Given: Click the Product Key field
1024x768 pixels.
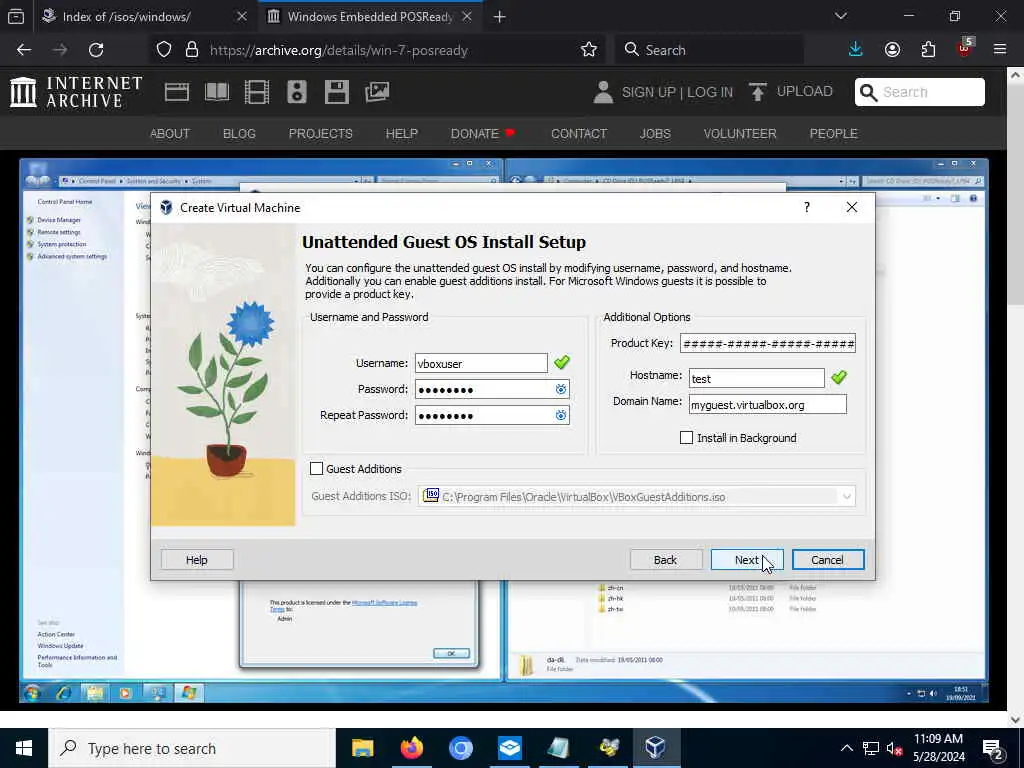Looking at the screenshot, I should (768, 344).
